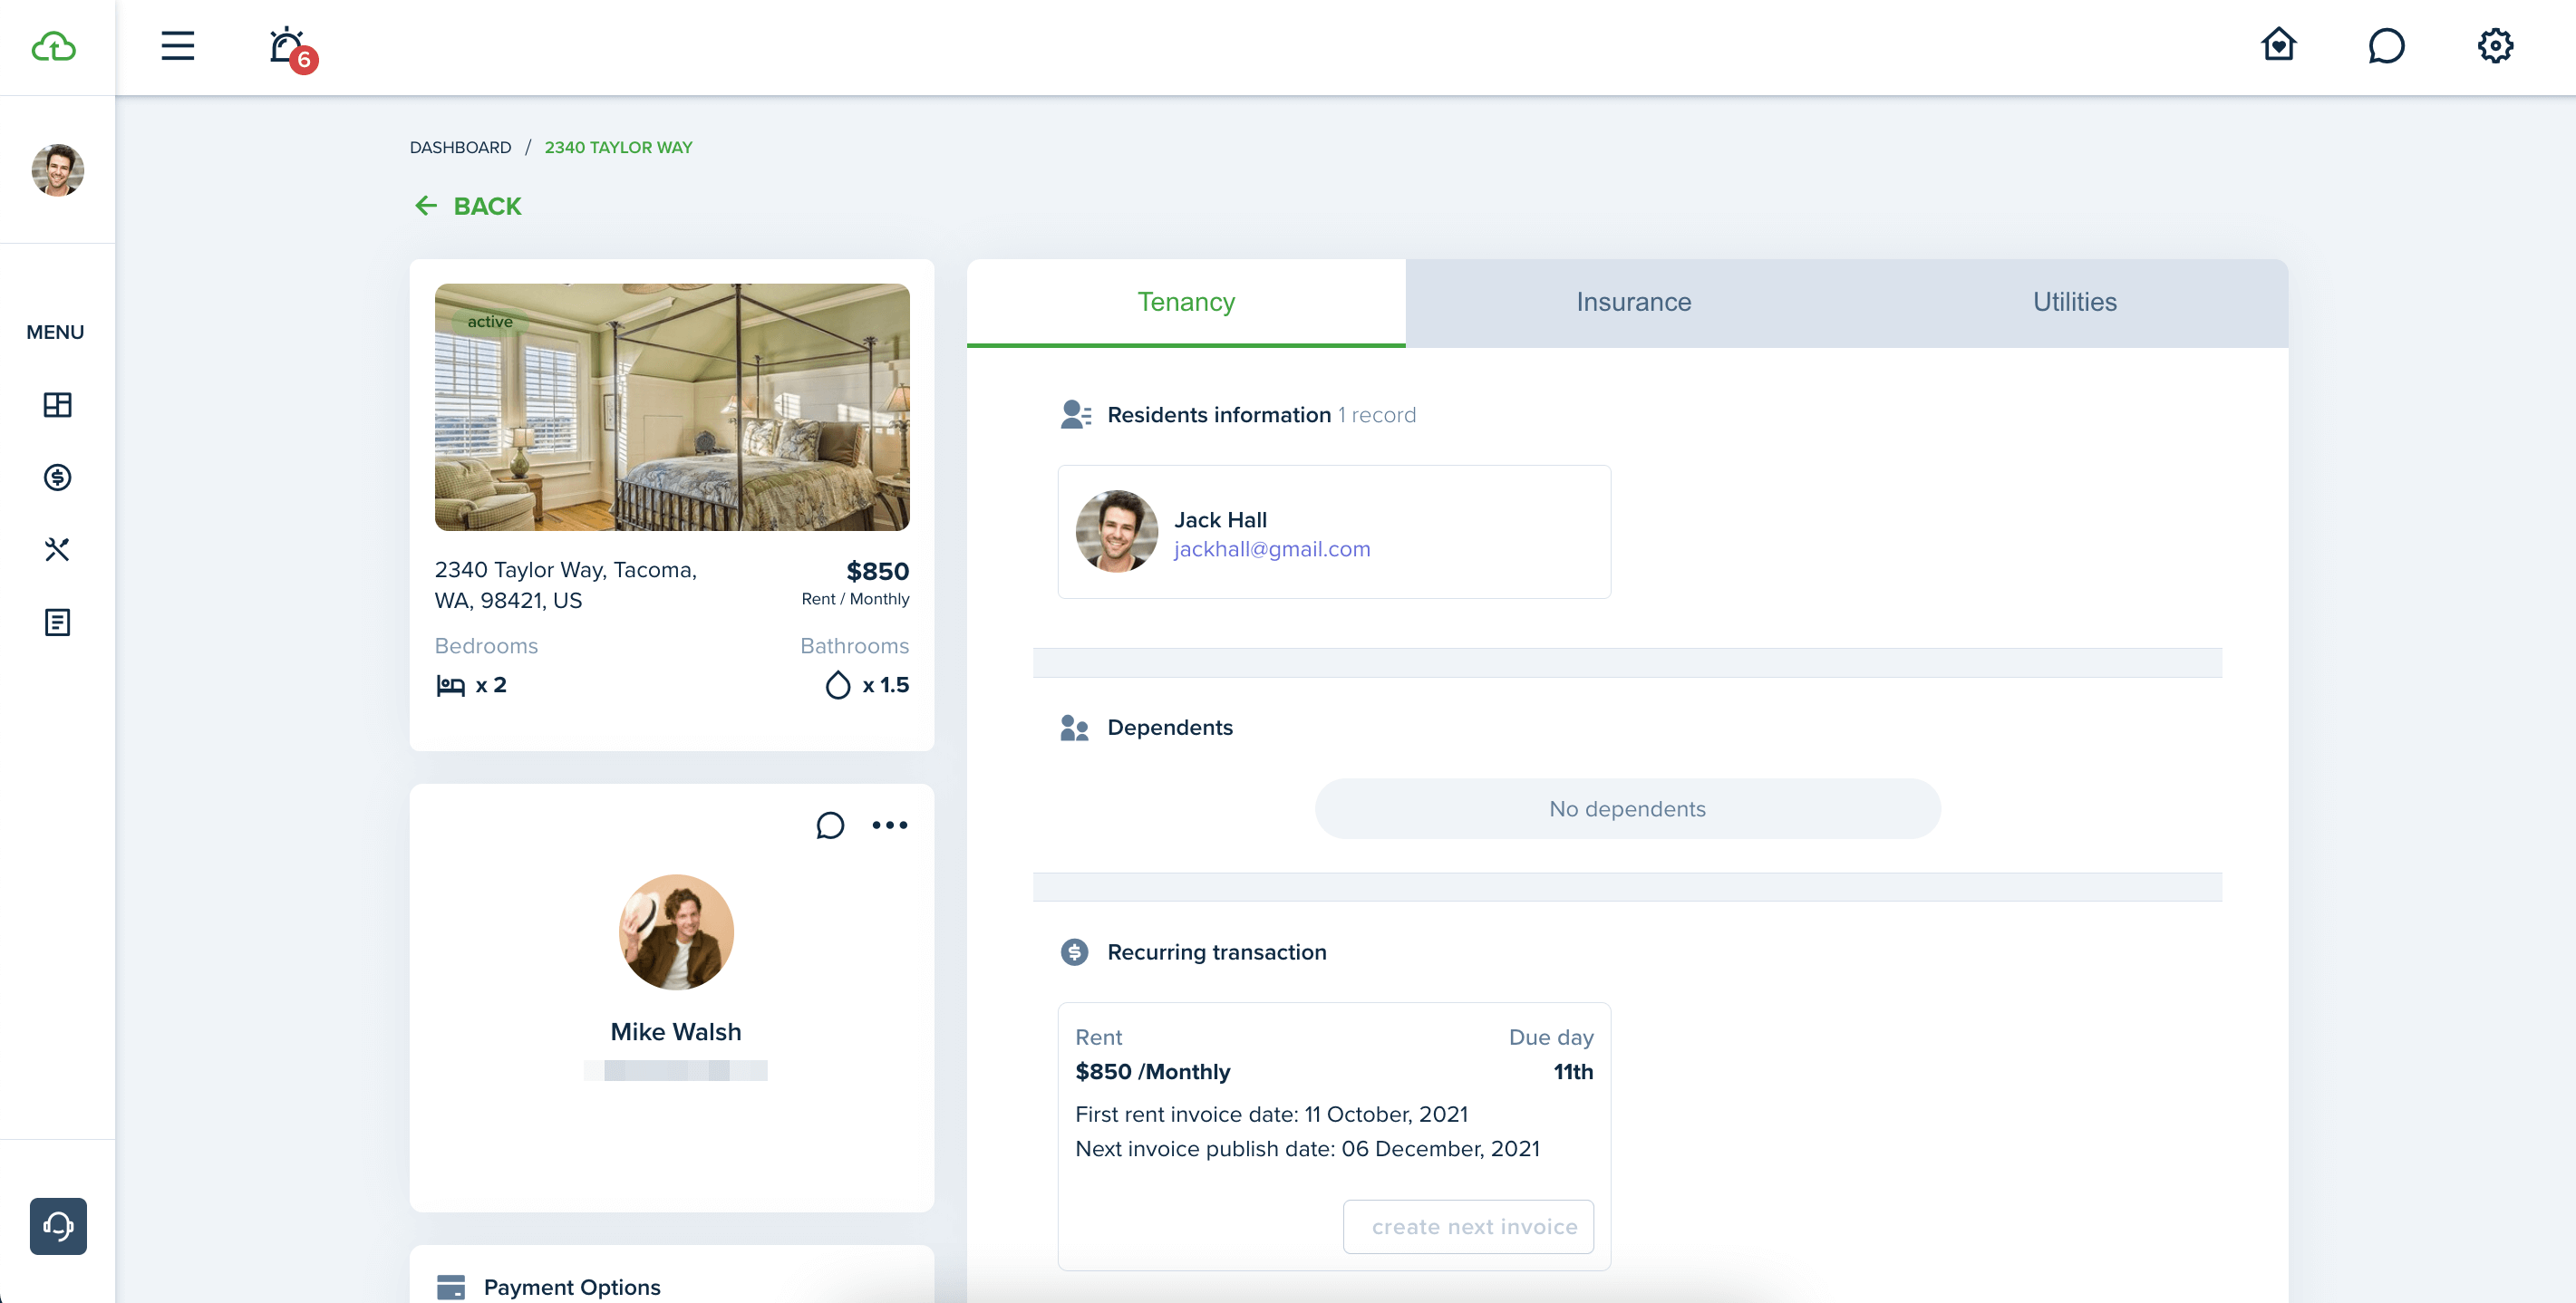Click the home heart icon in header
2576x1303 pixels.
pyautogui.click(x=2279, y=45)
